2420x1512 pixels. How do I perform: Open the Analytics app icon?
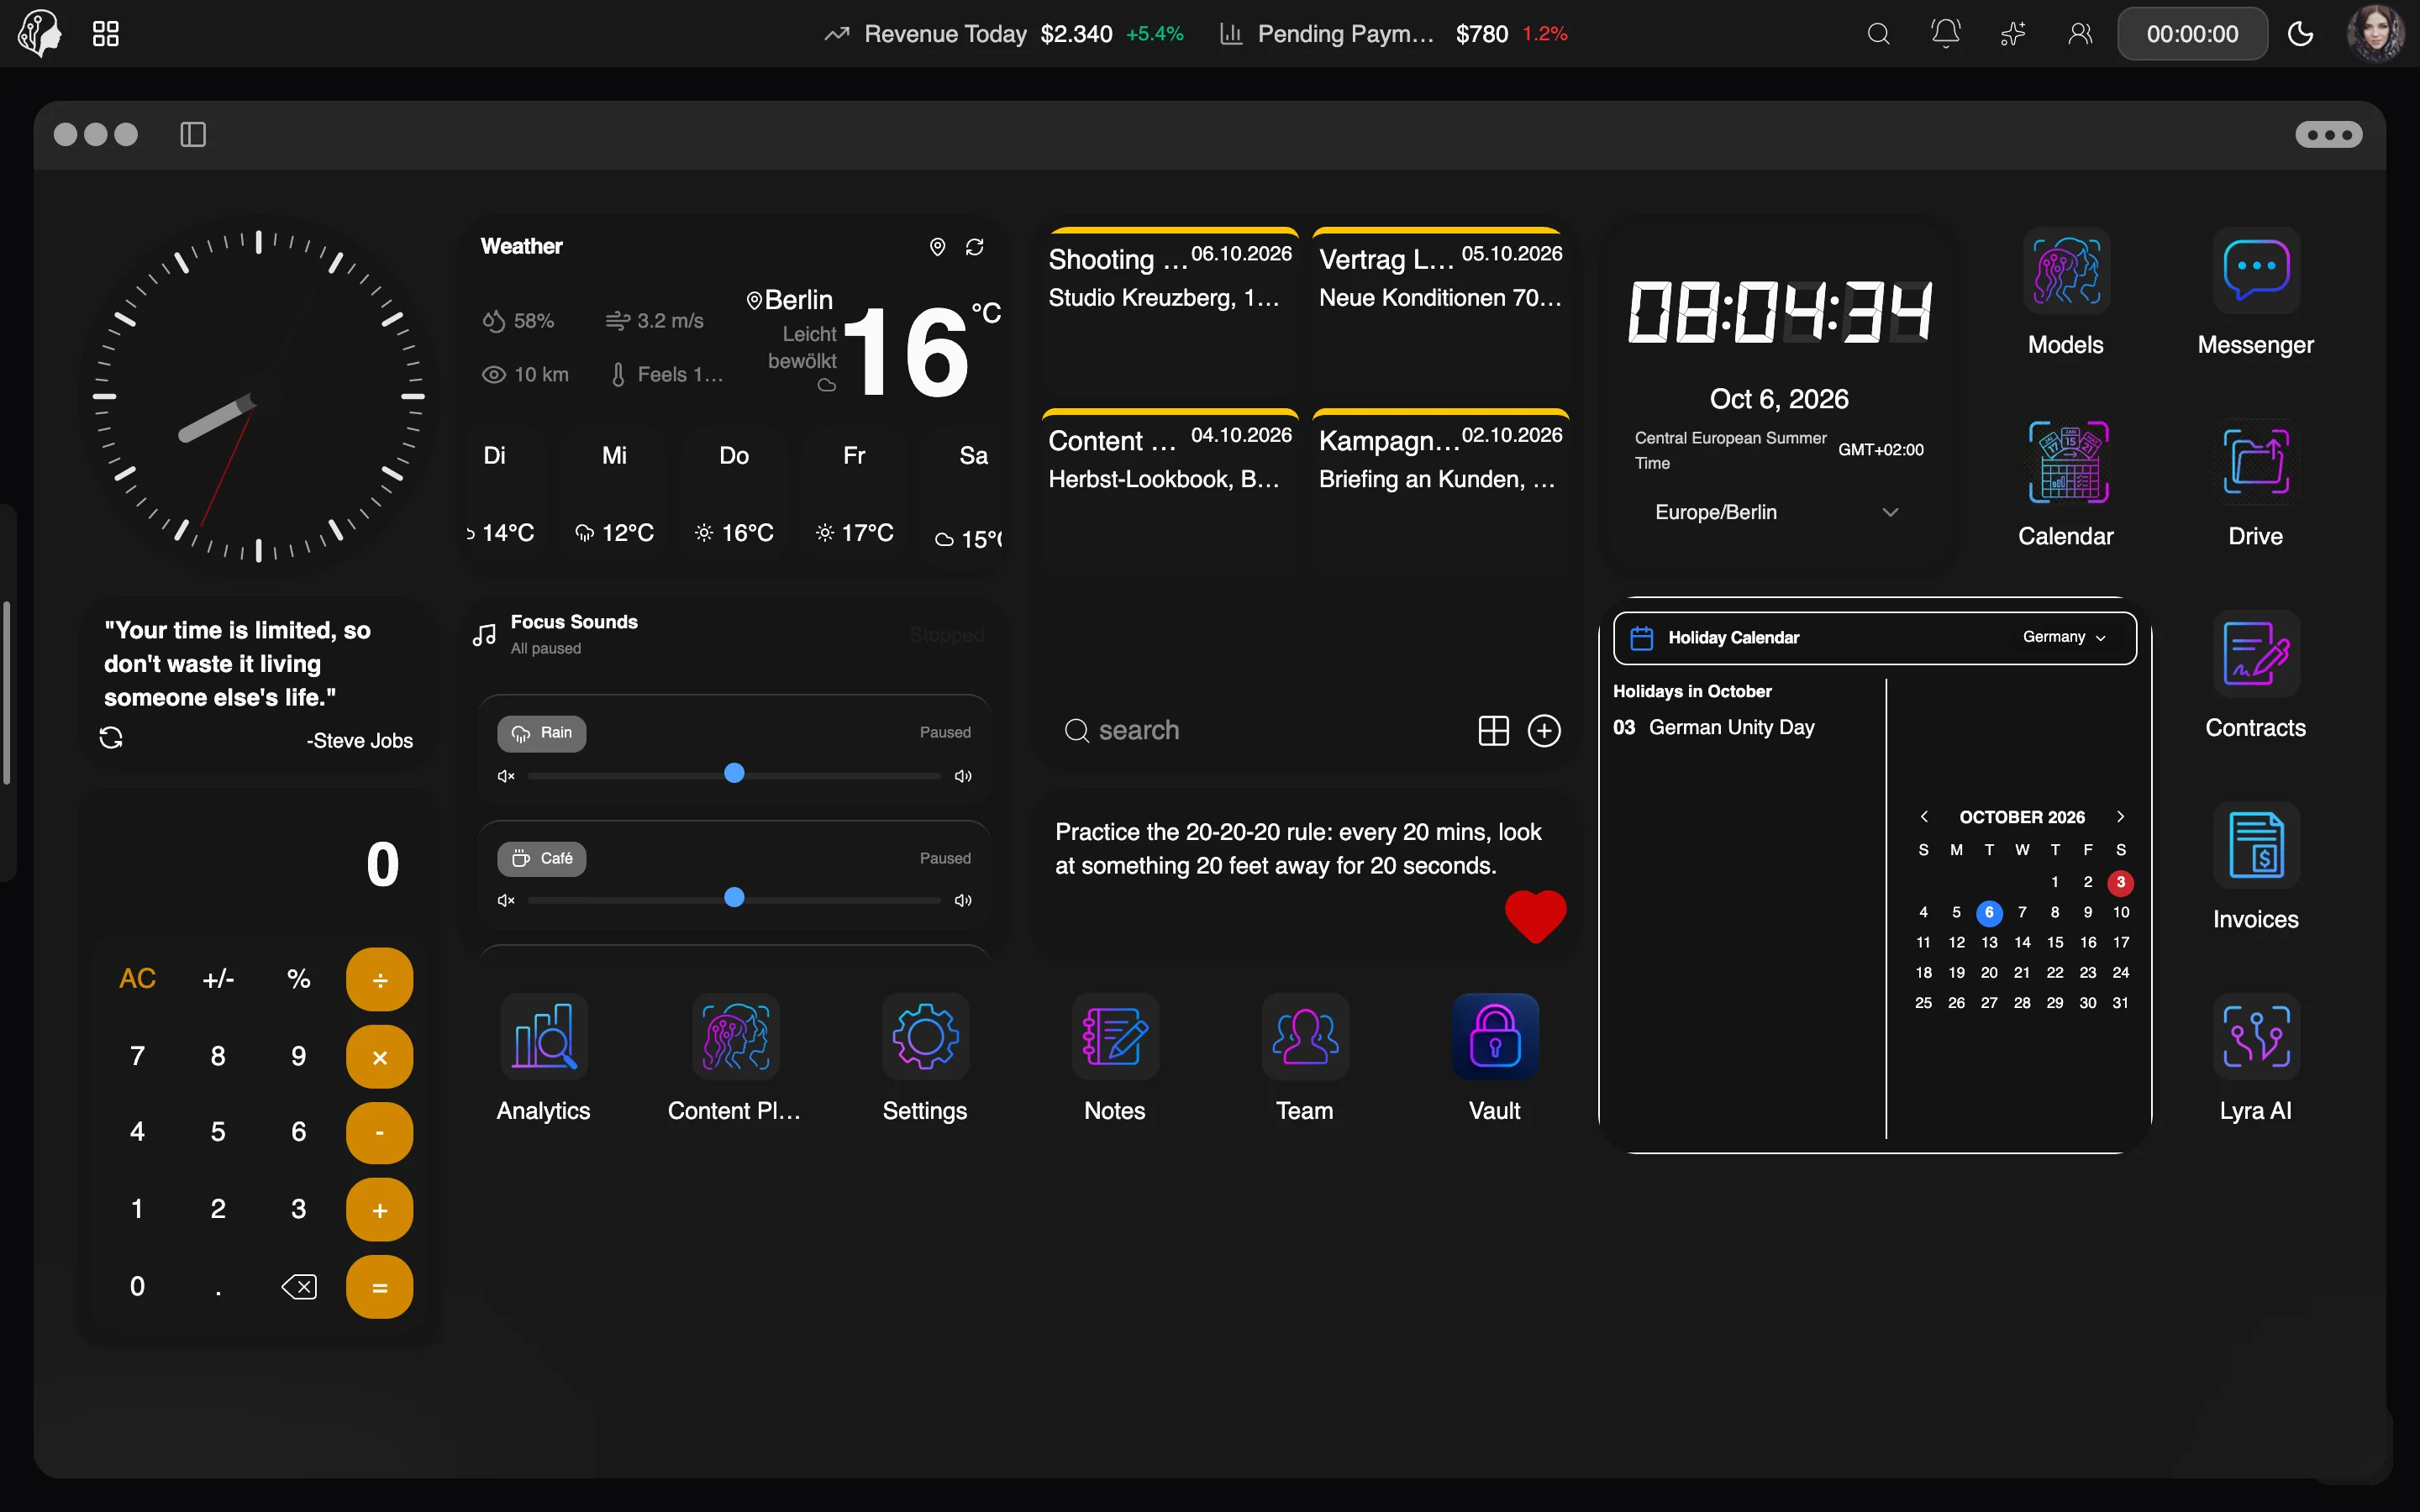543,1036
